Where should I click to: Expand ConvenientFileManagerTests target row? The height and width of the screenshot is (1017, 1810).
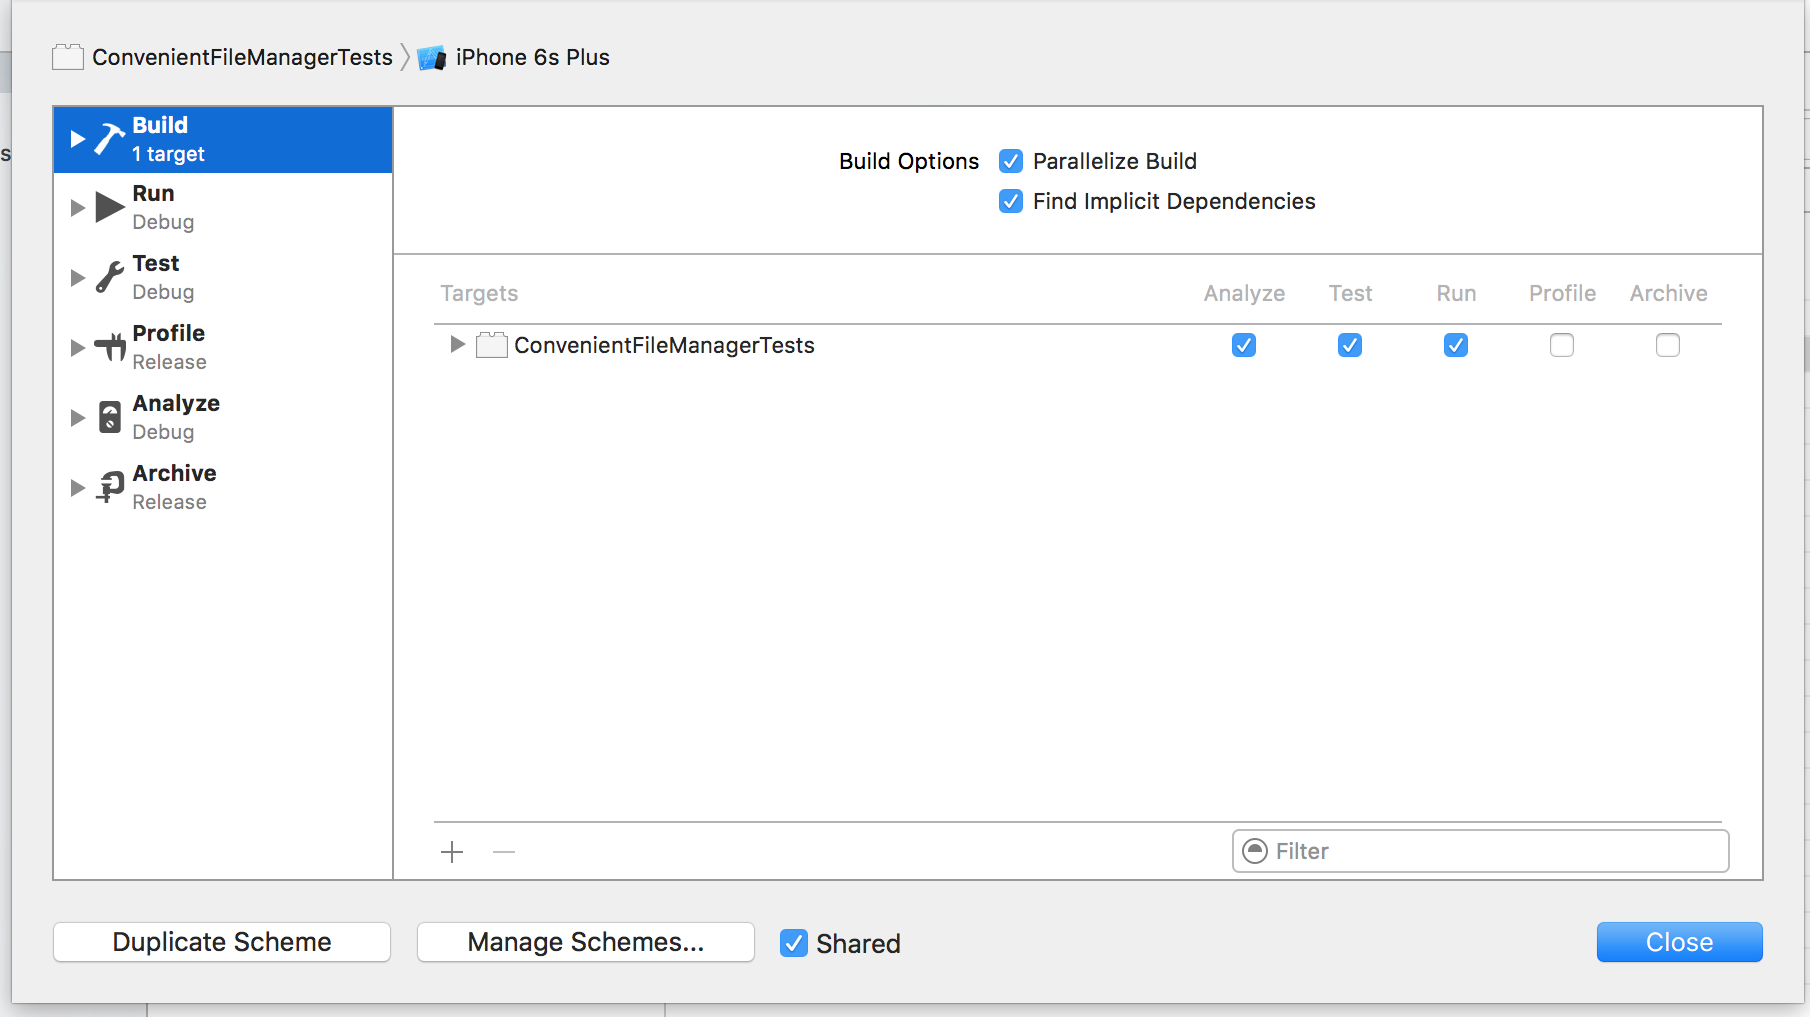(457, 344)
